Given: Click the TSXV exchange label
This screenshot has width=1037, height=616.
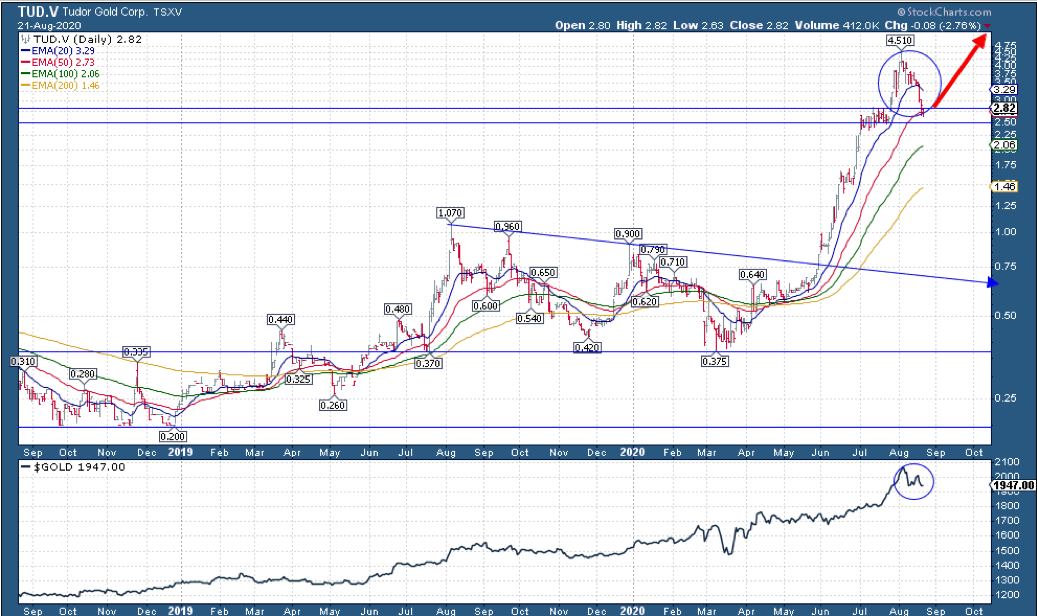Looking at the screenshot, I should coord(167,12).
